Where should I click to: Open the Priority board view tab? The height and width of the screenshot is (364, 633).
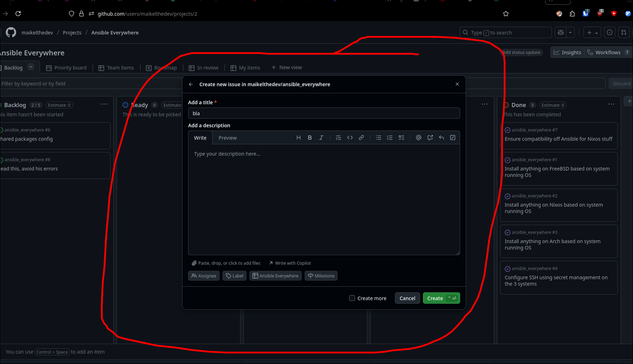(66, 67)
